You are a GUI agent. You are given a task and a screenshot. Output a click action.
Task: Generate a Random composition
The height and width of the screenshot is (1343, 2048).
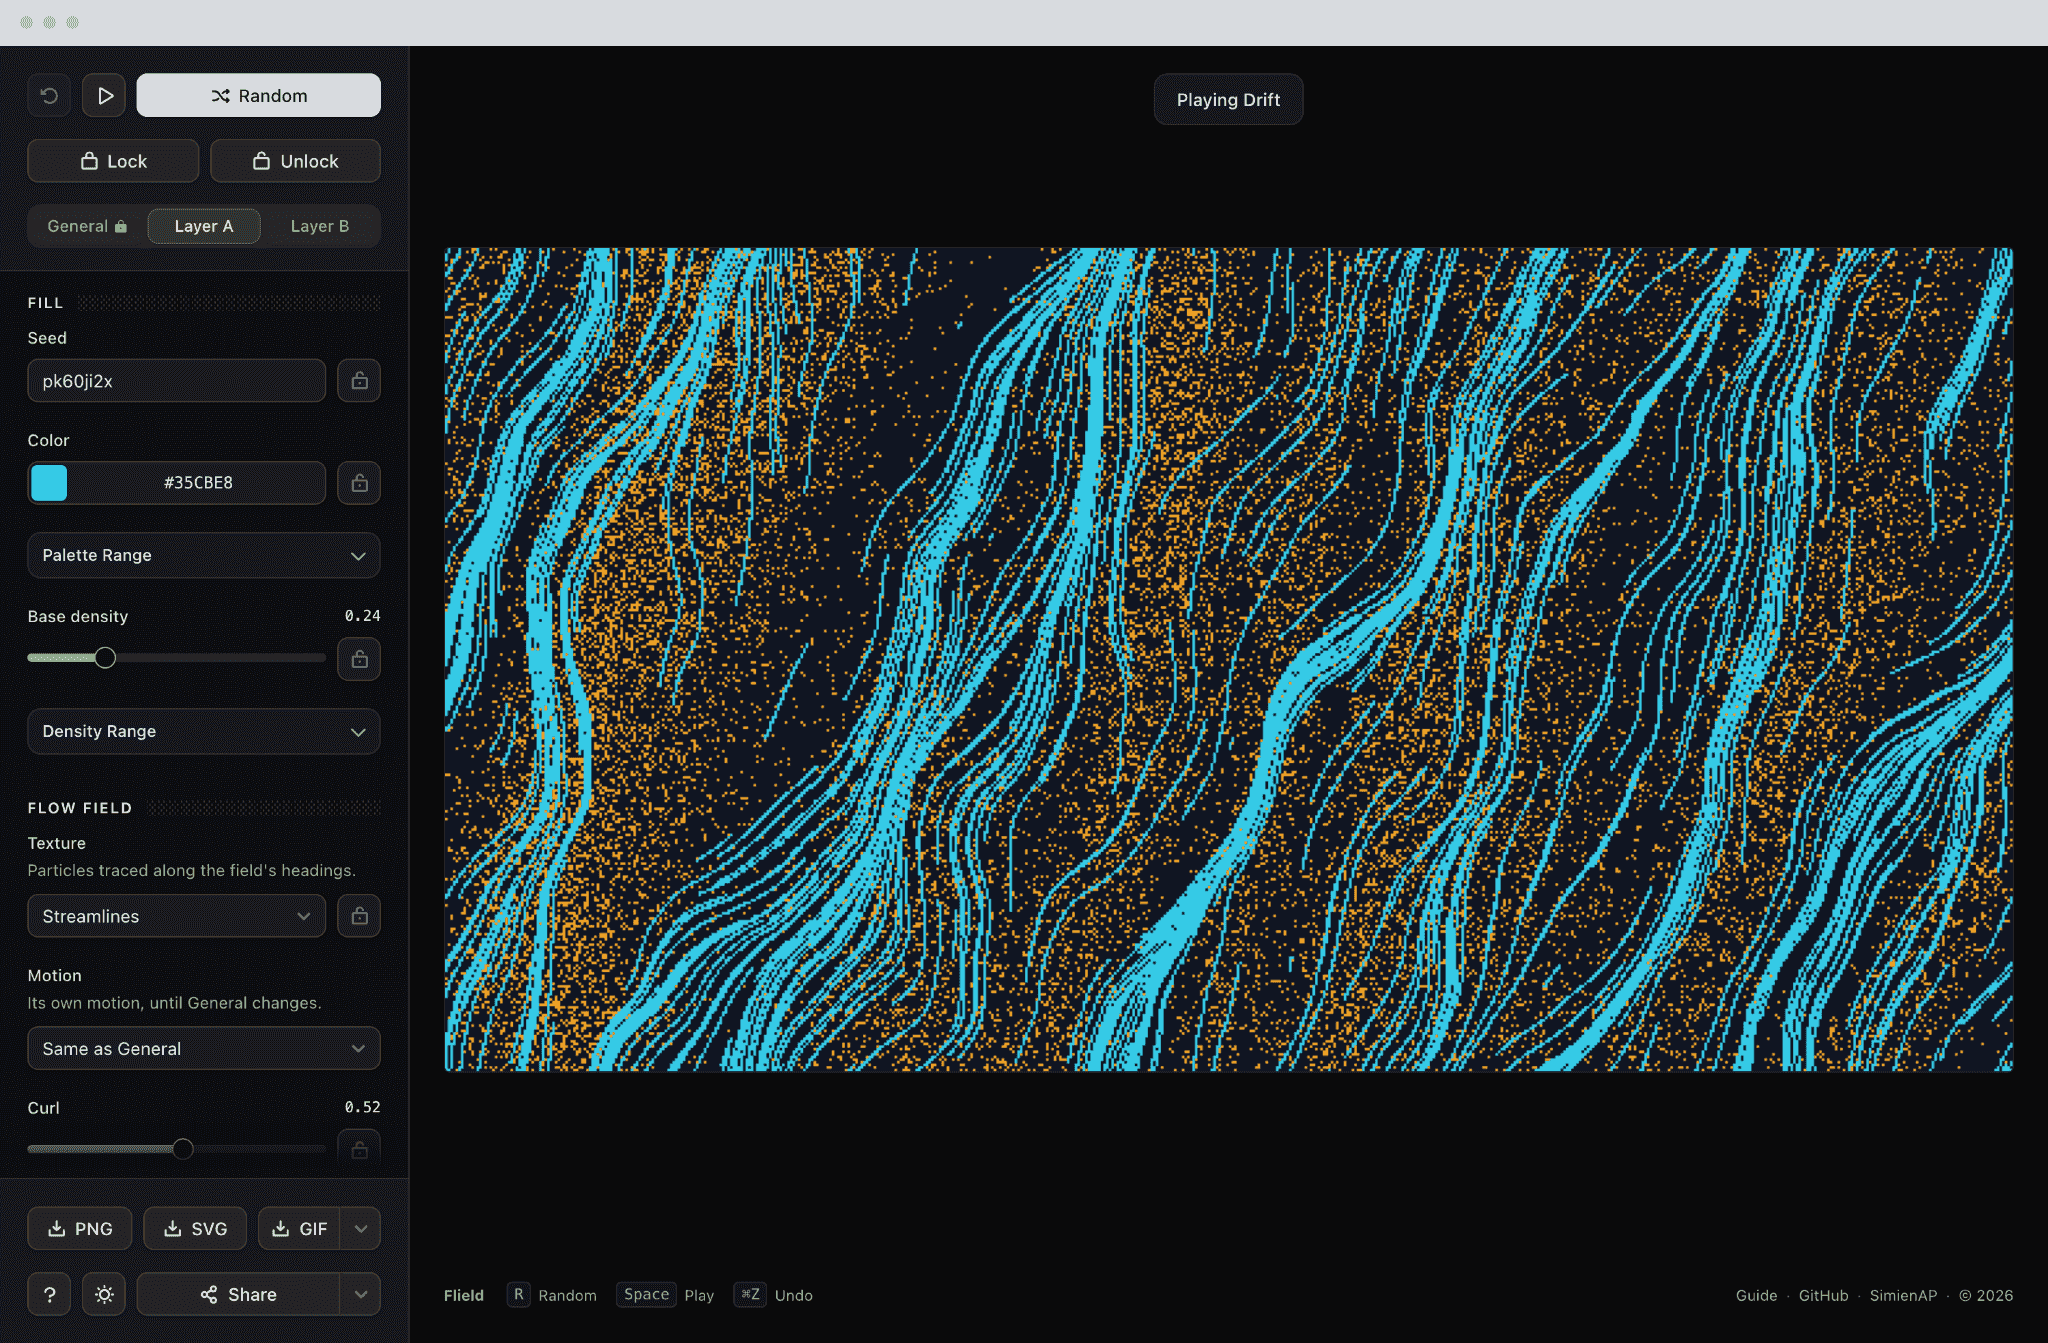click(259, 96)
